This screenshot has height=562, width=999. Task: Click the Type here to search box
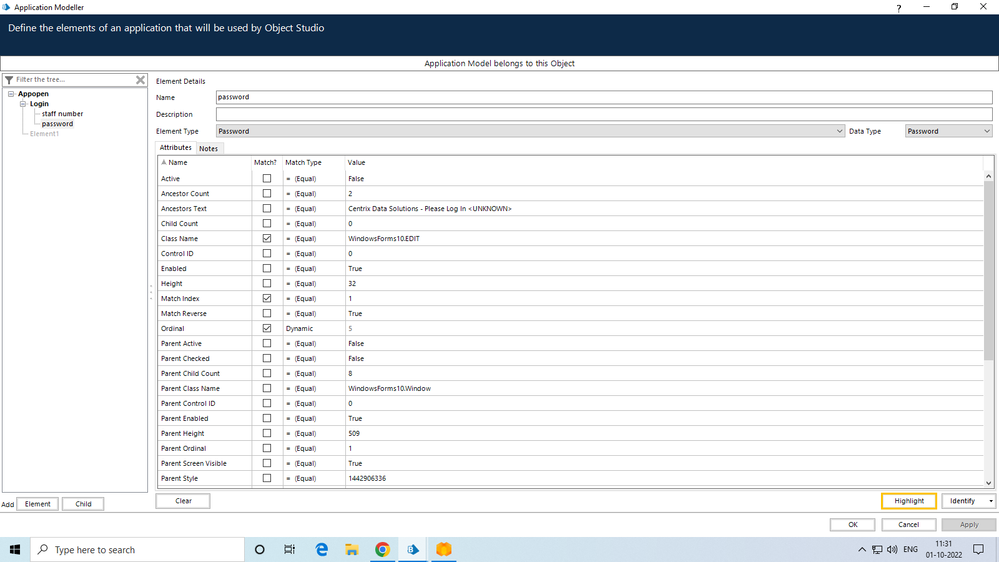coord(136,549)
